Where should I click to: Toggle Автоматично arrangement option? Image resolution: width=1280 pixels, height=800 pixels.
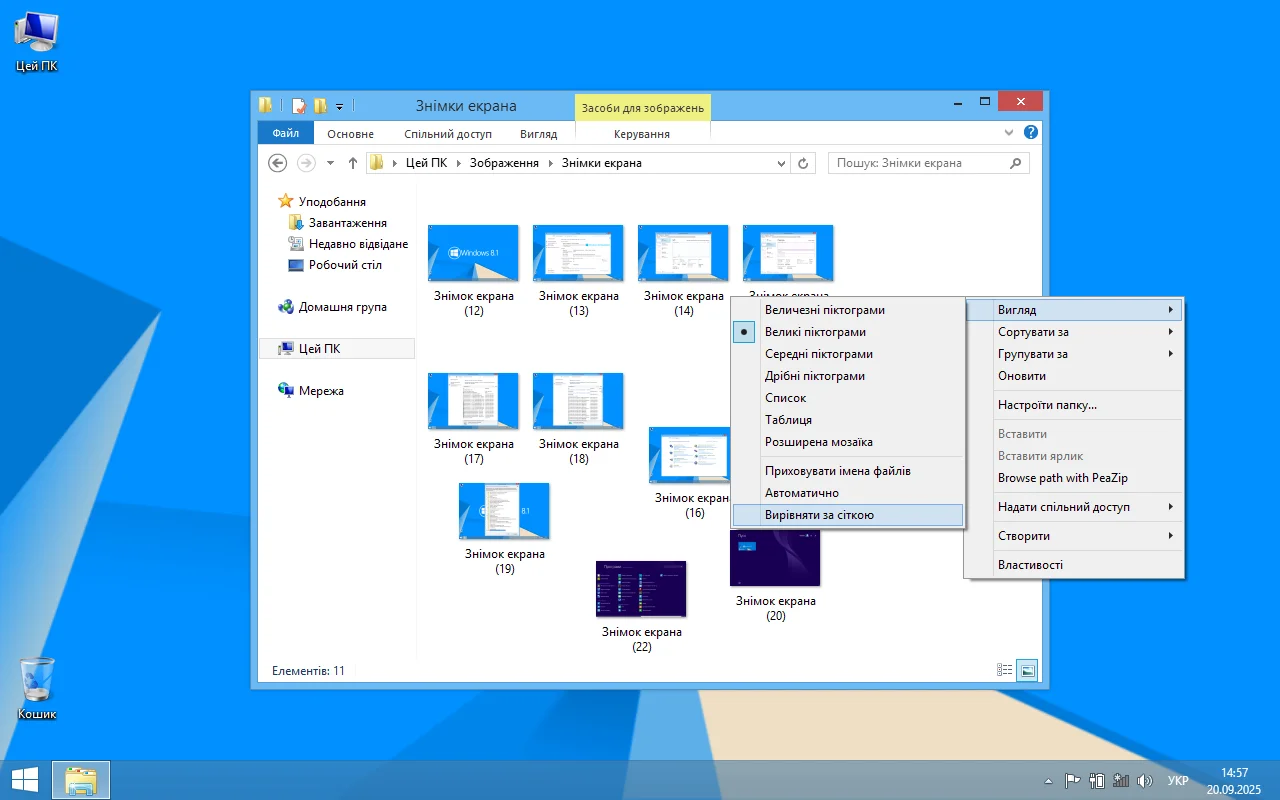[801, 493]
